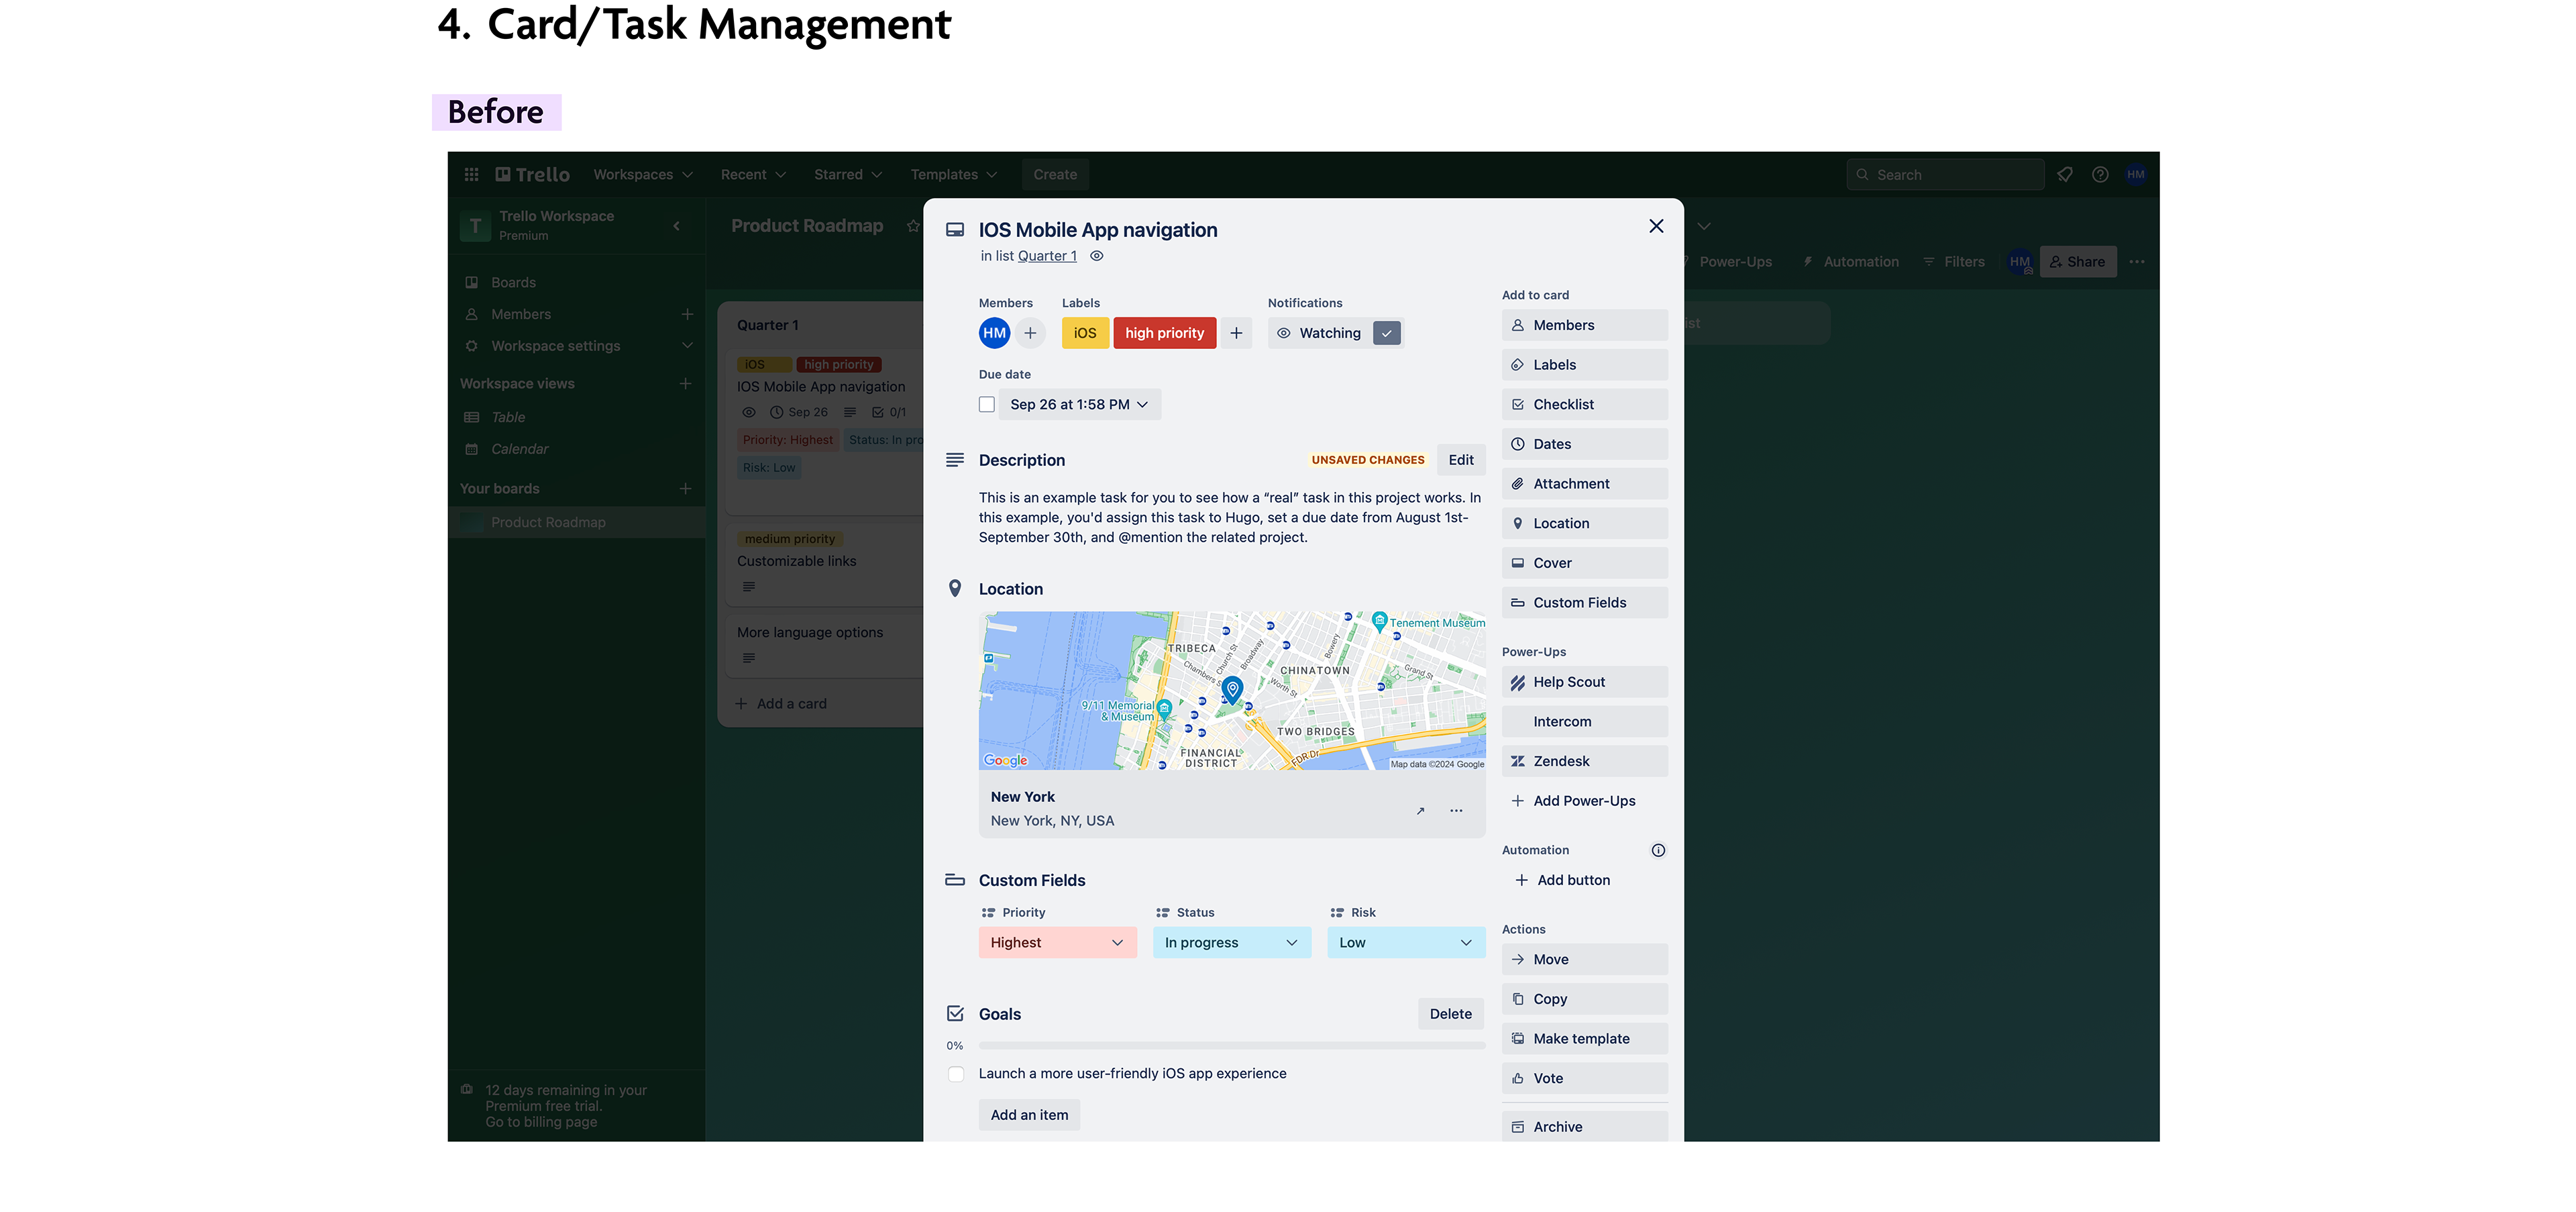Click the Goals progress bar
The height and width of the screenshot is (1212, 2576).
pos(1231,1045)
